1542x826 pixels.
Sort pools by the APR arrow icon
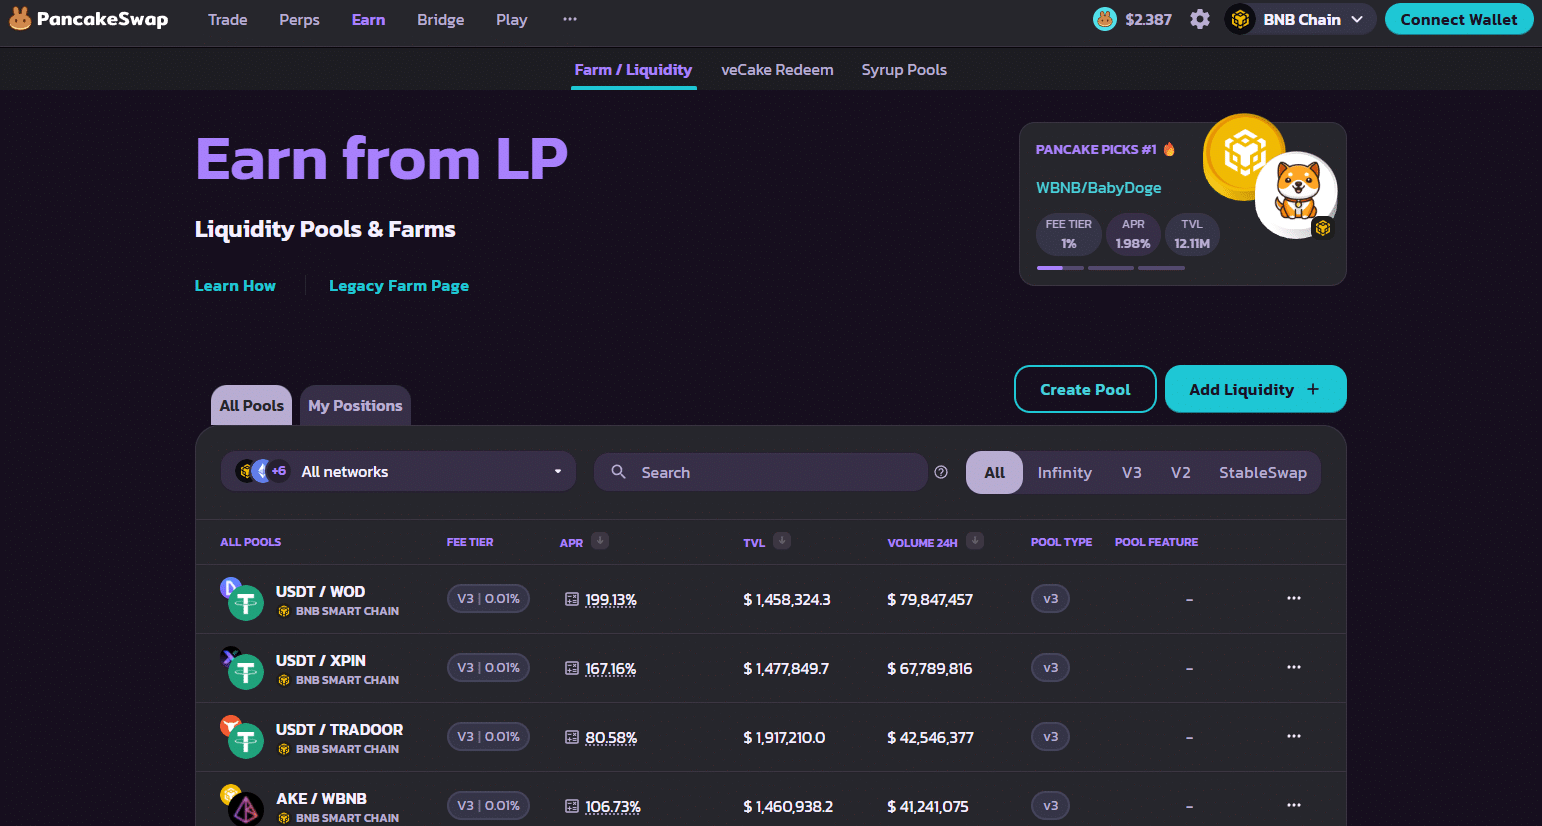coord(600,541)
